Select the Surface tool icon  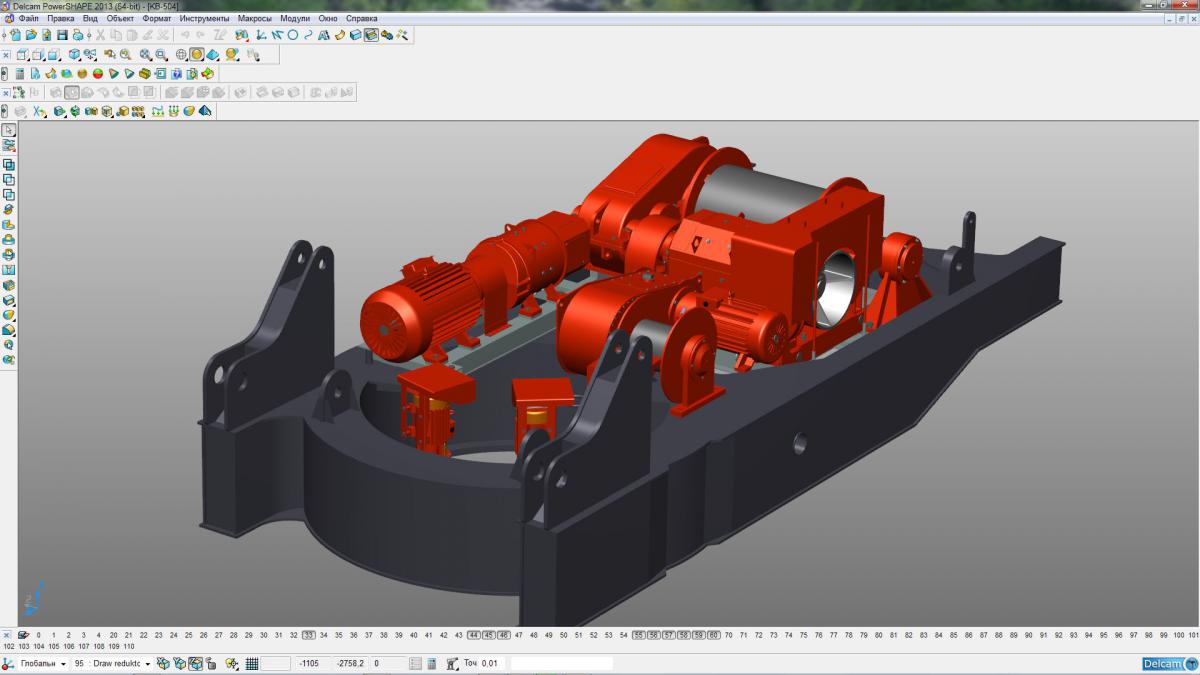(339, 34)
